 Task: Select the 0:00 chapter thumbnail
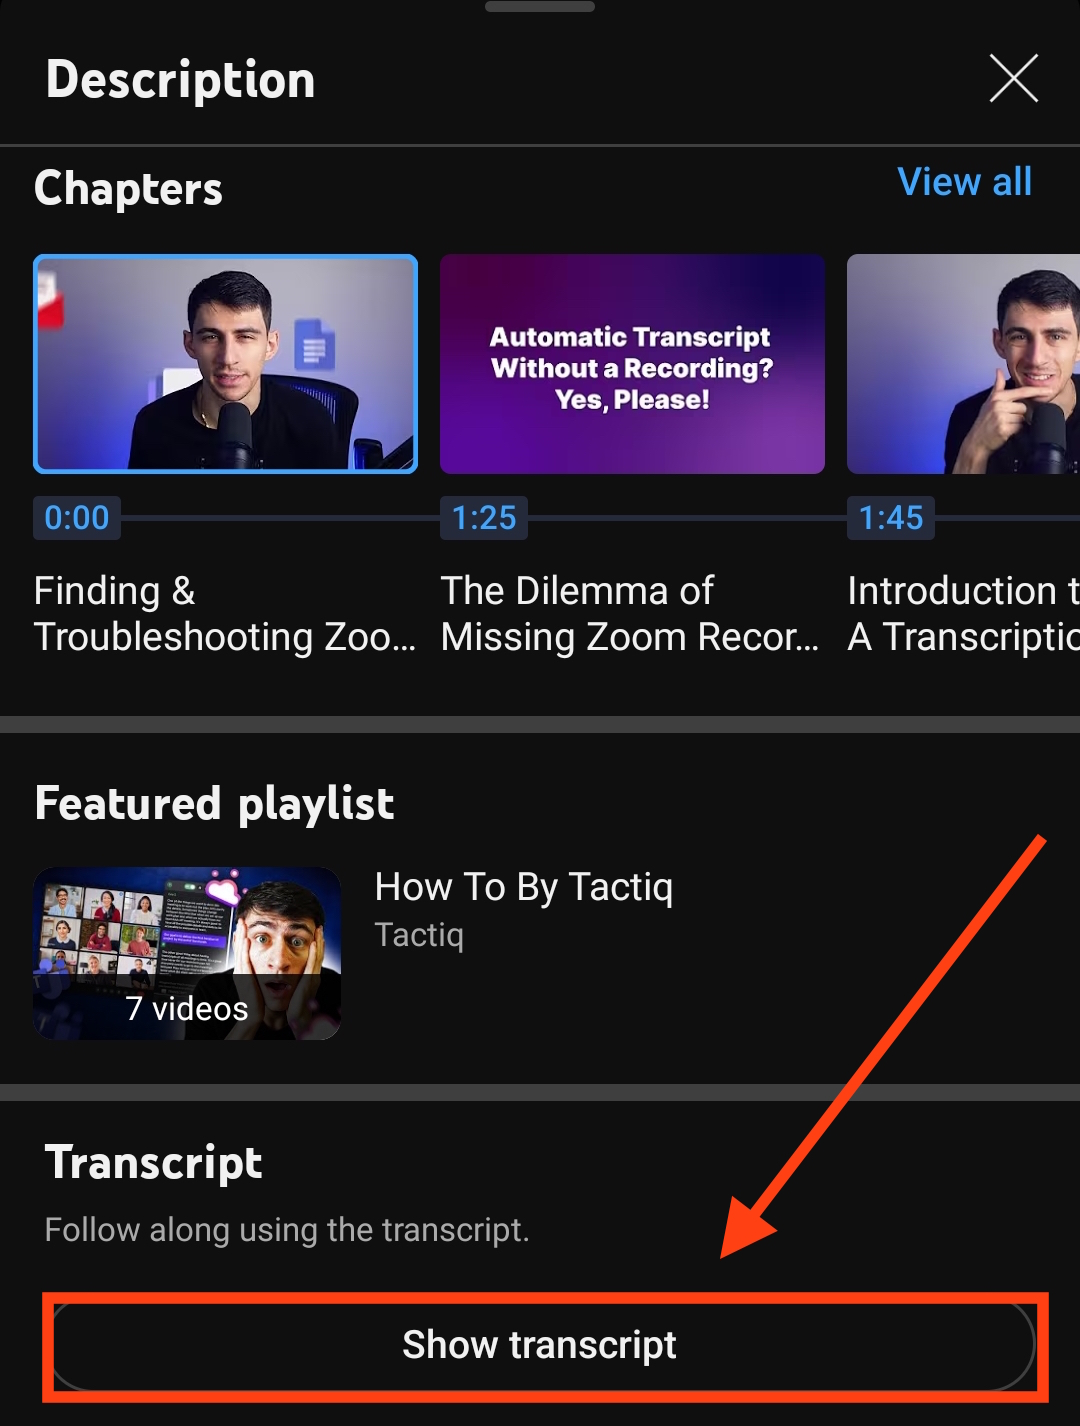point(225,365)
